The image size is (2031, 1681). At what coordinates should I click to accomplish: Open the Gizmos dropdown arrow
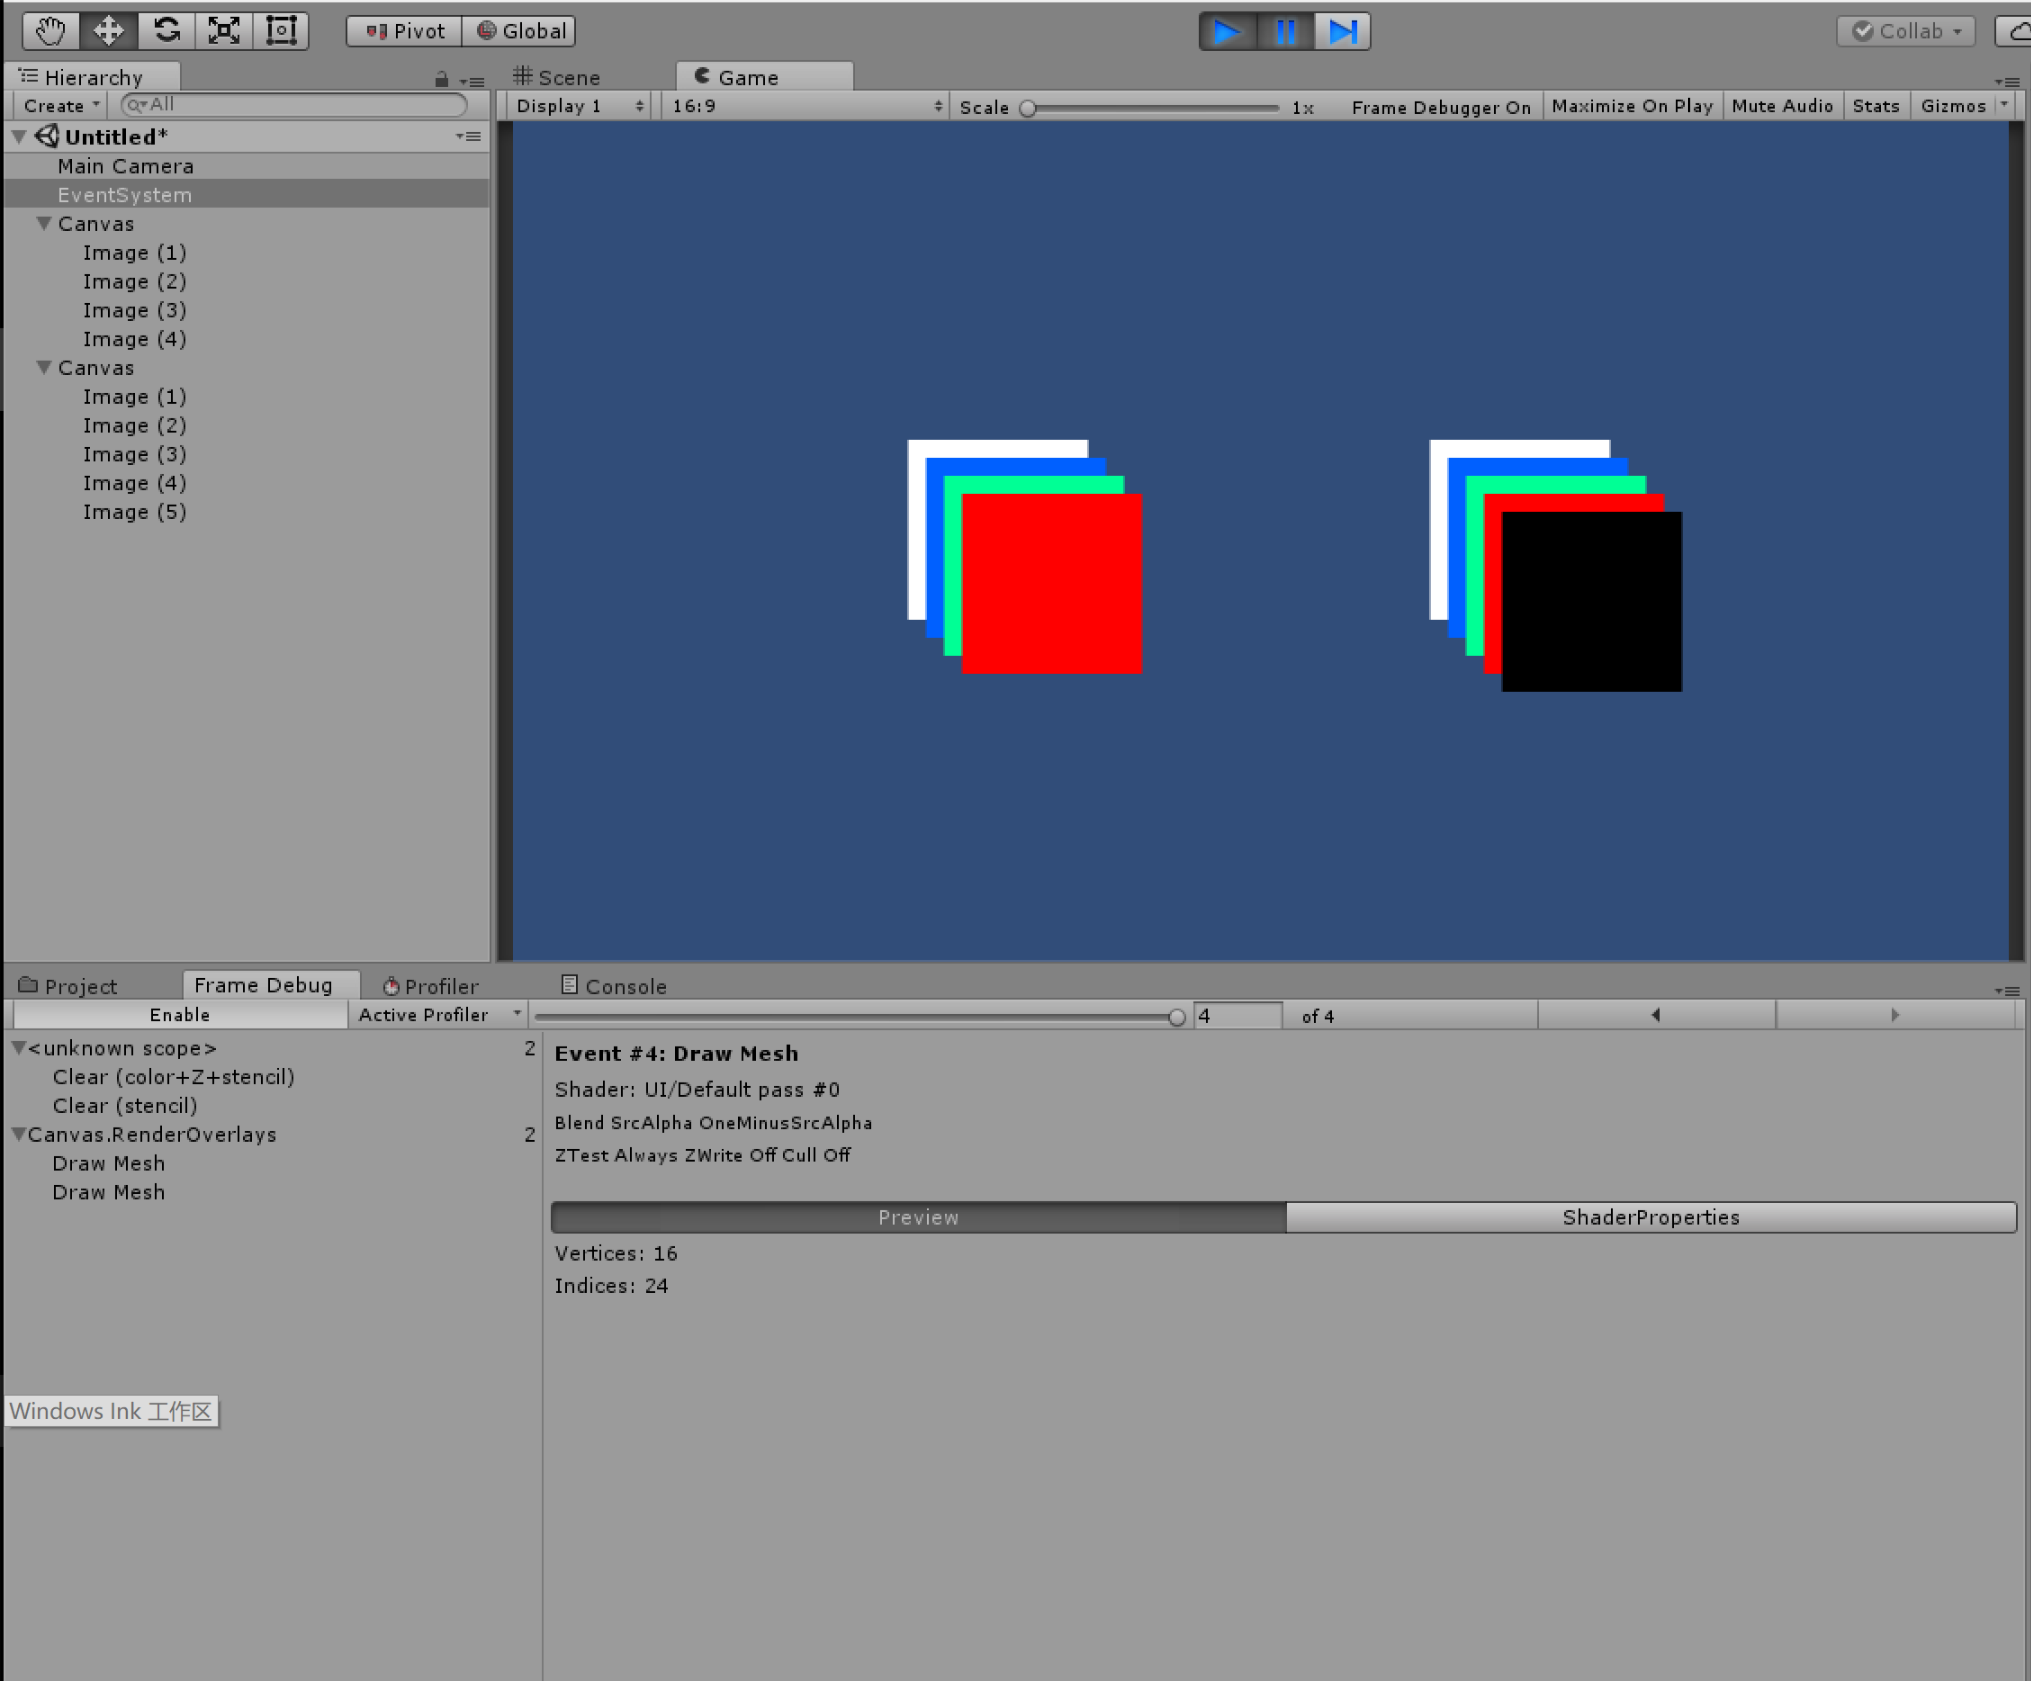coord(2004,105)
